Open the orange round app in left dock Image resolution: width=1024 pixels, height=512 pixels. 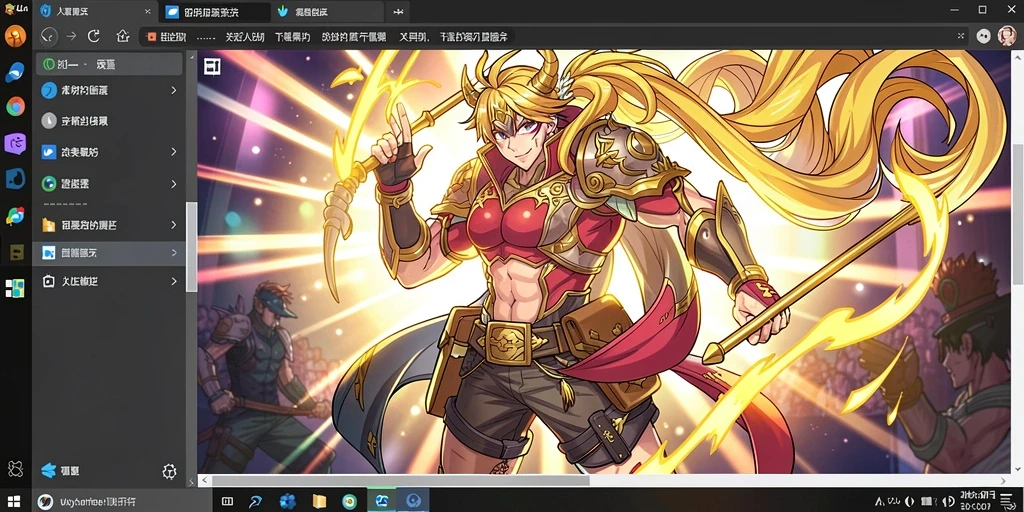pyautogui.click(x=15, y=36)
